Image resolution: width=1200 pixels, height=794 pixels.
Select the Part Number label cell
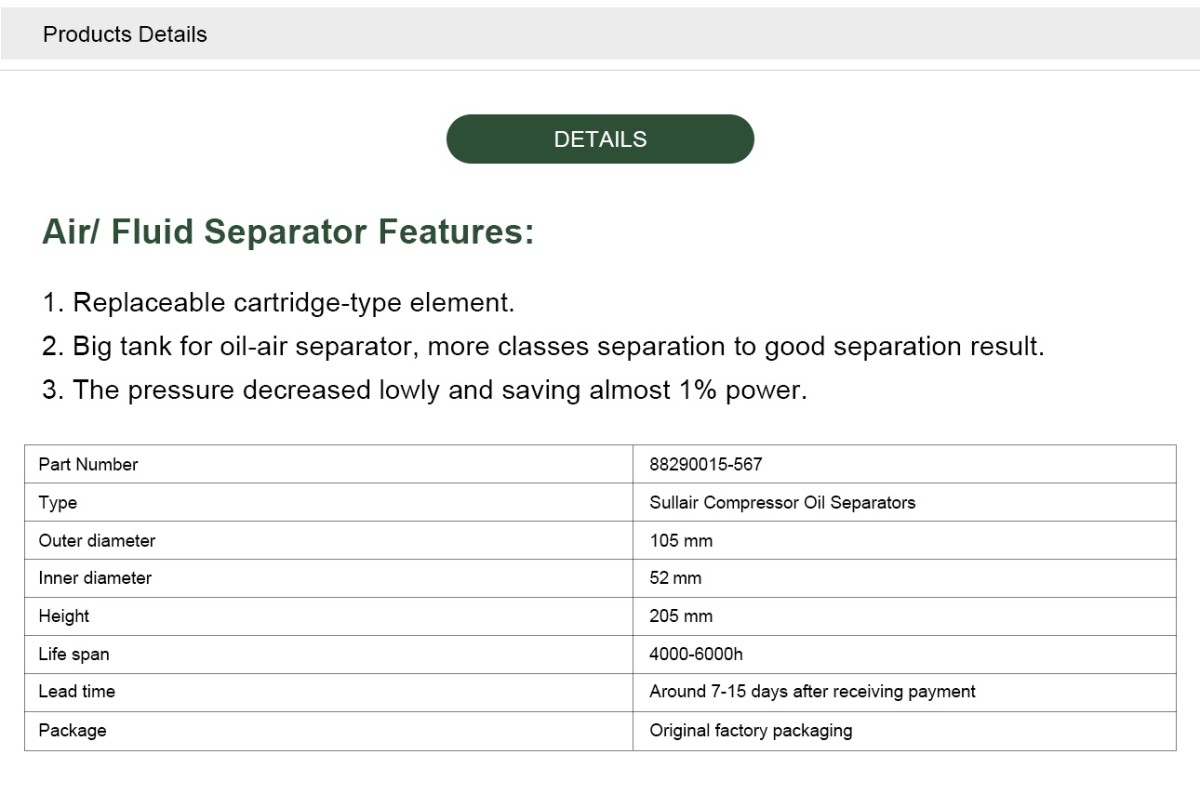coord(329,464)
